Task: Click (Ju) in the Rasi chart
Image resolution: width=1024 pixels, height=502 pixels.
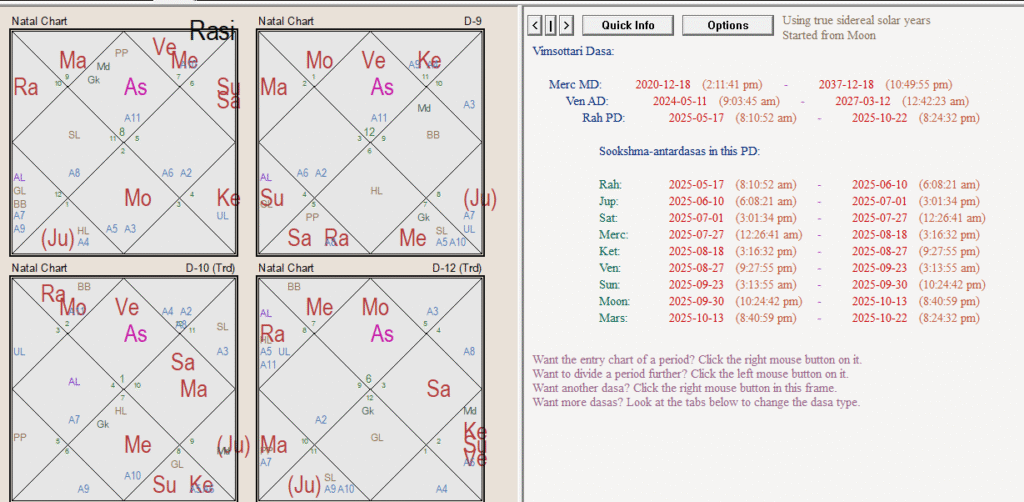Action: point(57,238)
